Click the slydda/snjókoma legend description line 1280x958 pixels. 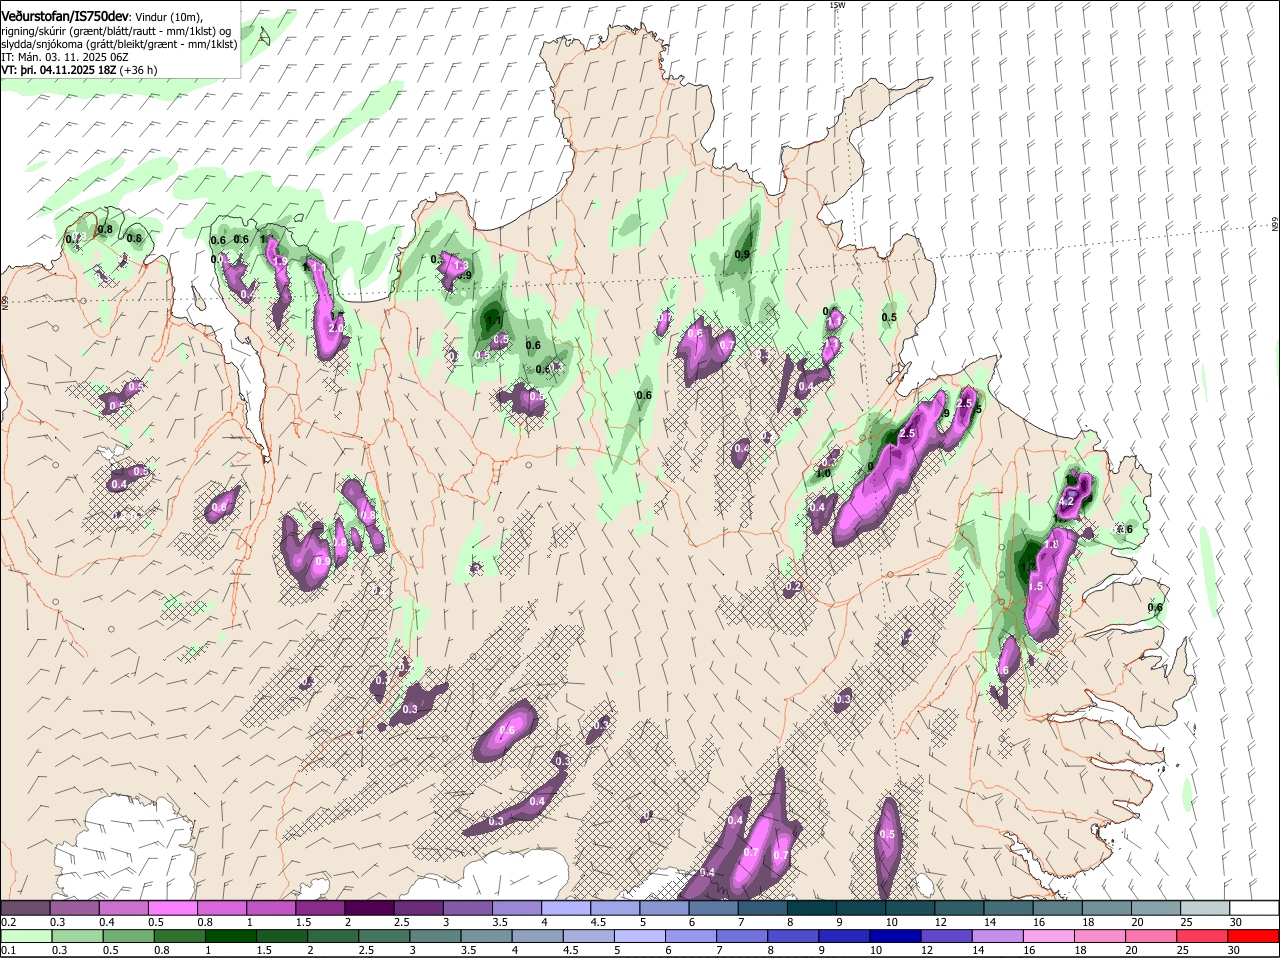click(x=119, y=44)
